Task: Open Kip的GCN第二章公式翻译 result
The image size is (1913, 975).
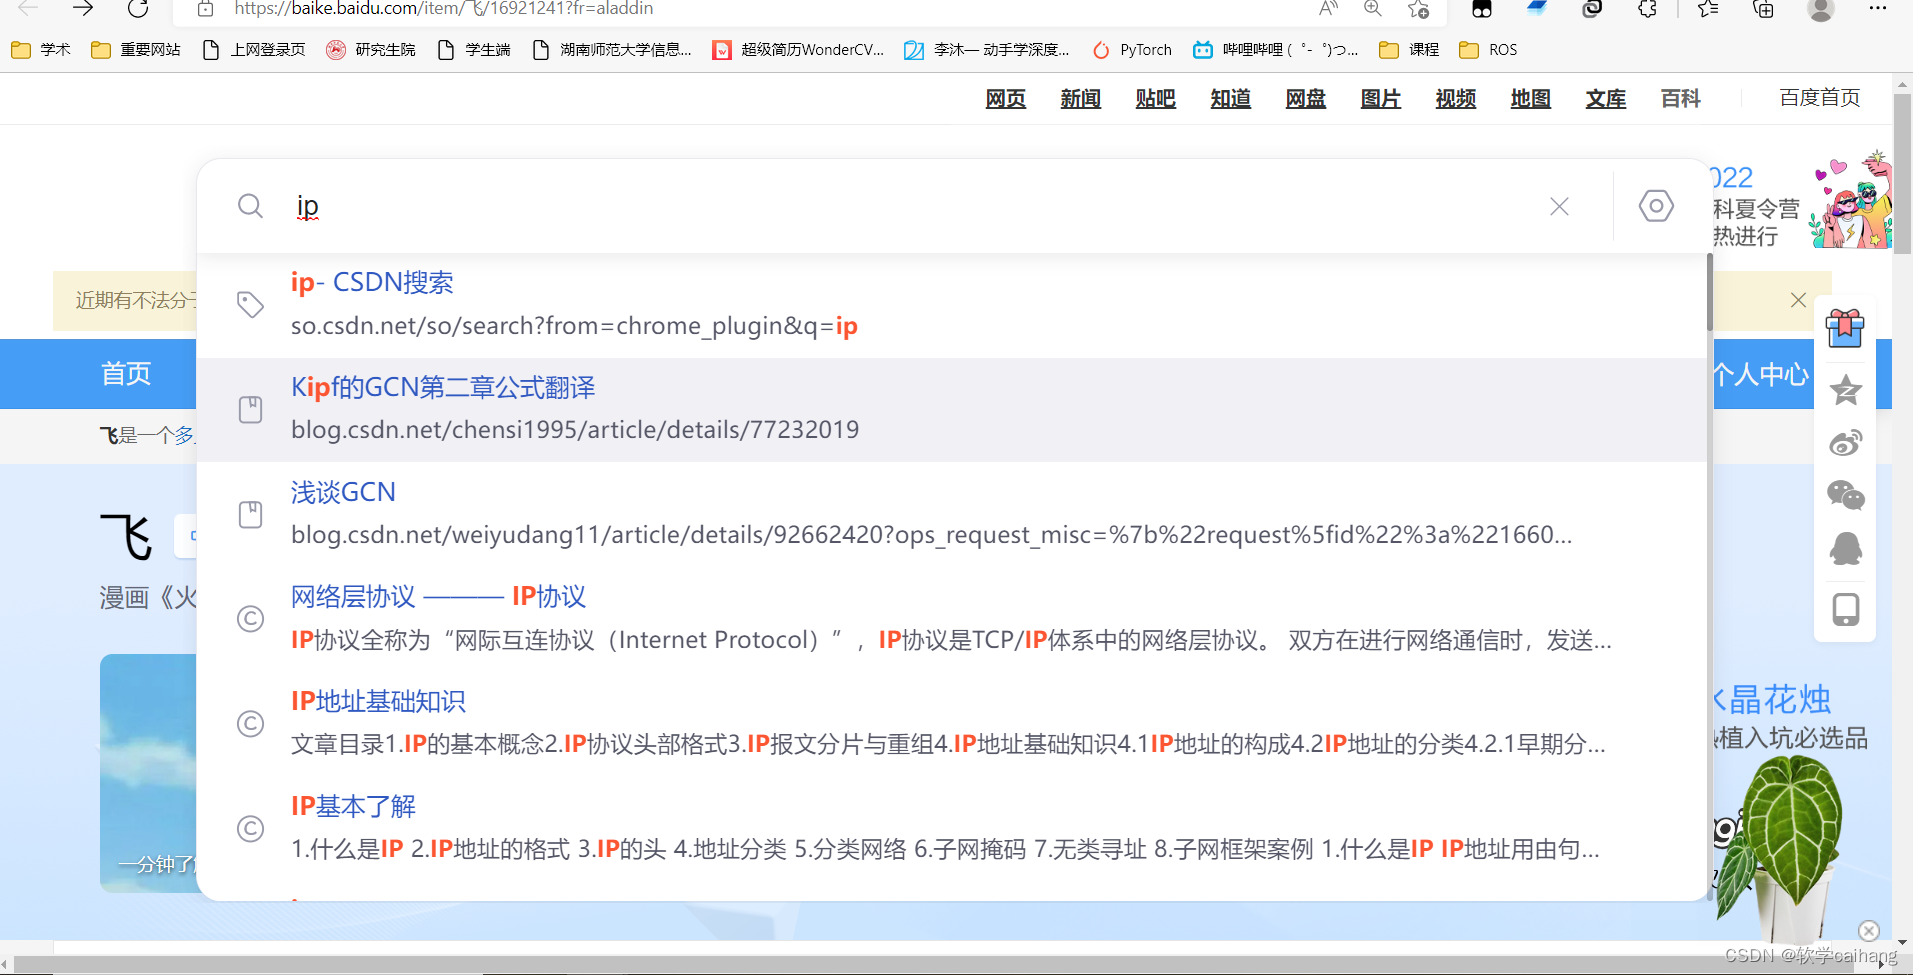Action: tap(443, 388)
